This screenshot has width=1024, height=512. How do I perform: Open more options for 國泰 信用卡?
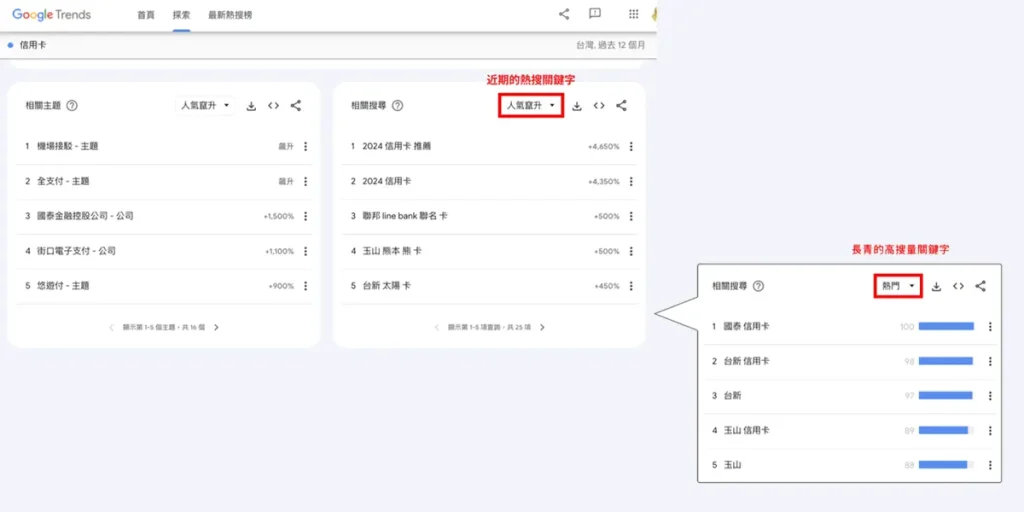point(990,327)
